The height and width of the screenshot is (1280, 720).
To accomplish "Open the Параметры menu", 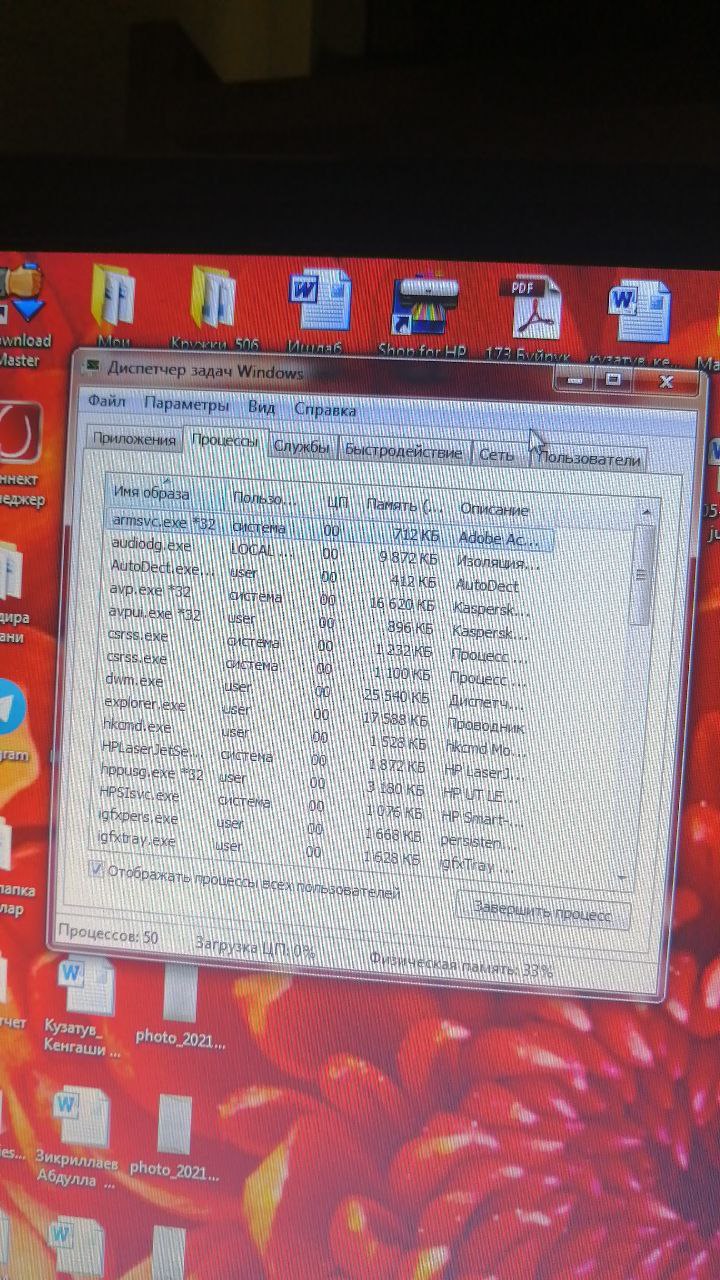I will tap(186, 405).
